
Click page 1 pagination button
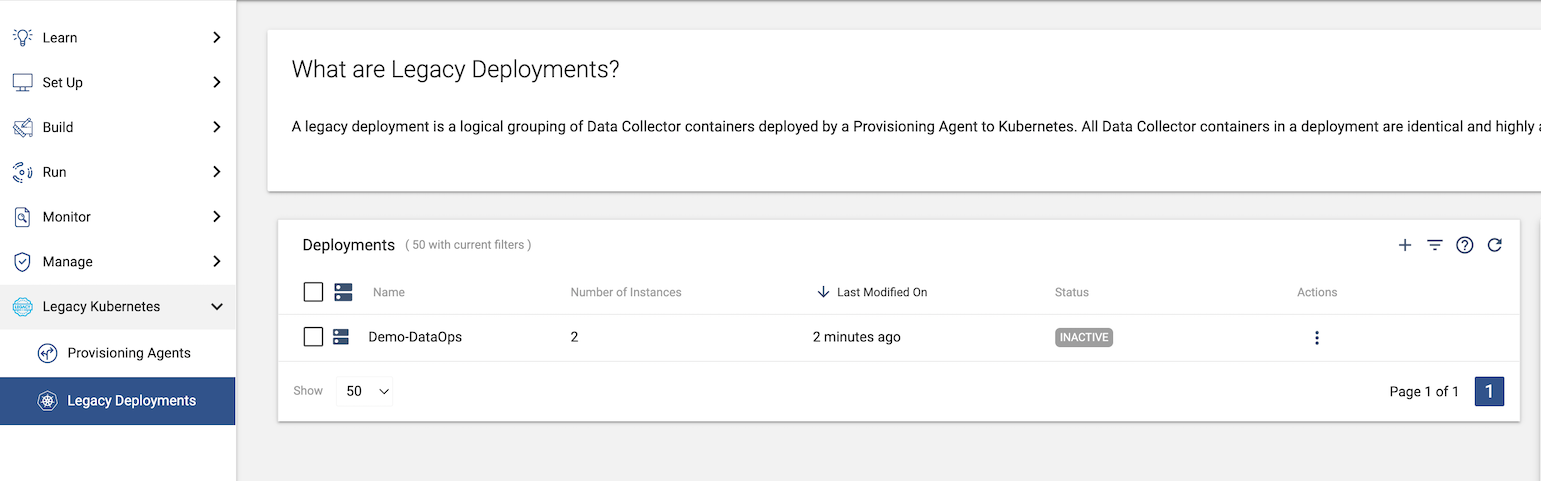[1489, 392]
